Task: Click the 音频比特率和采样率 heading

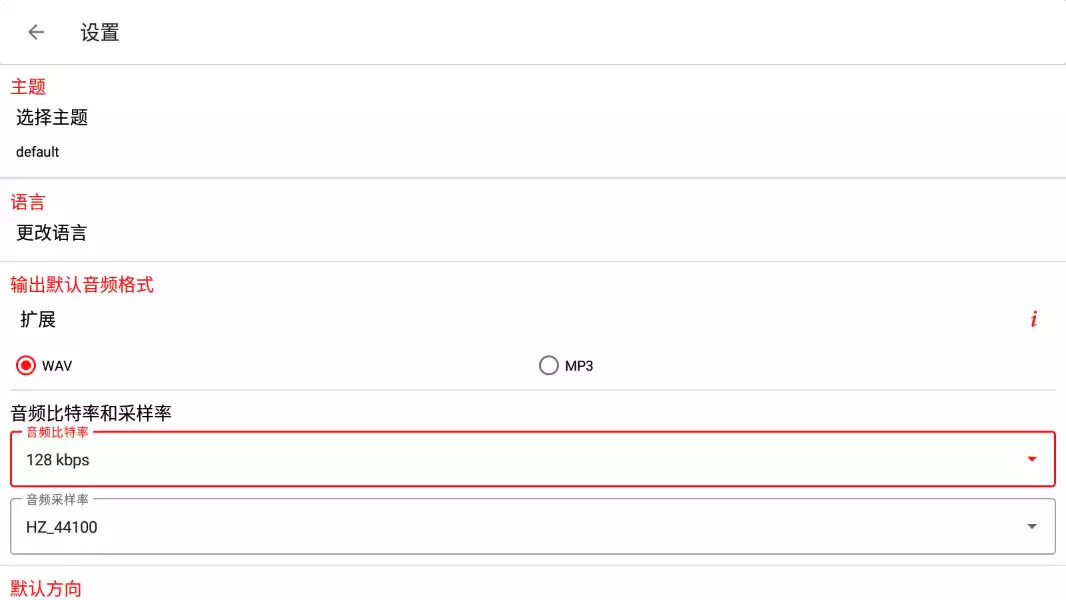Action: click(x=91, y=413)
